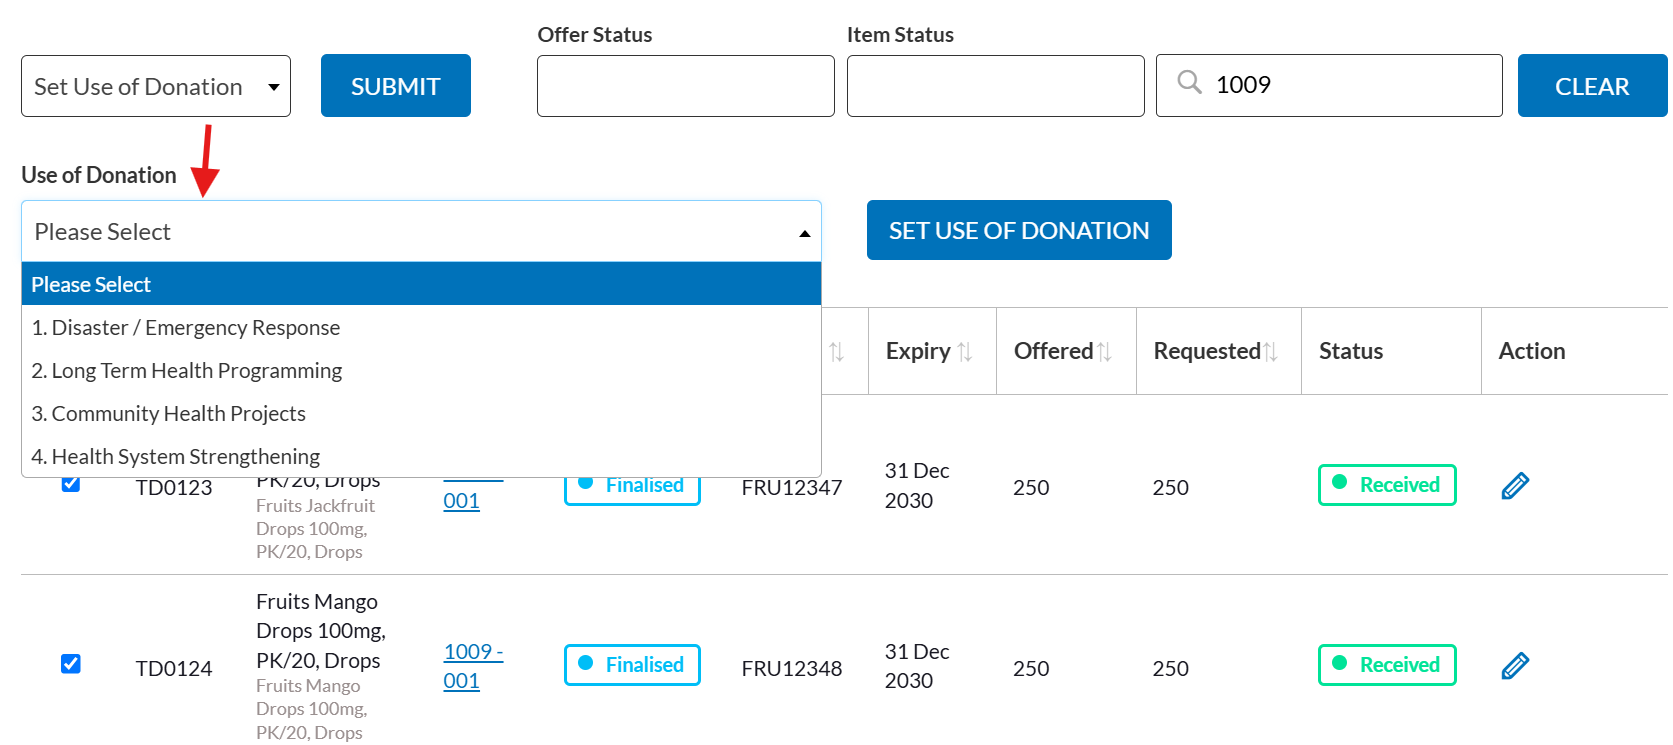Sort table by Expiry column arrows

point(965,352)
